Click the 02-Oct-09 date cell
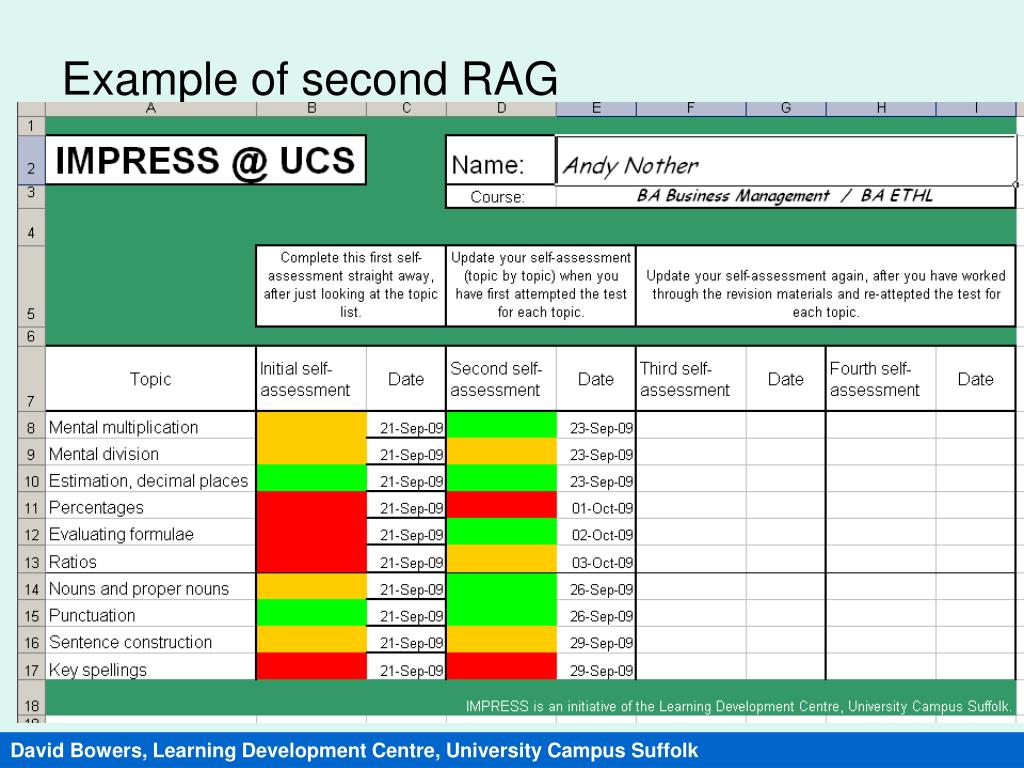The image size is (1024, 768). [x=596, y=534]
